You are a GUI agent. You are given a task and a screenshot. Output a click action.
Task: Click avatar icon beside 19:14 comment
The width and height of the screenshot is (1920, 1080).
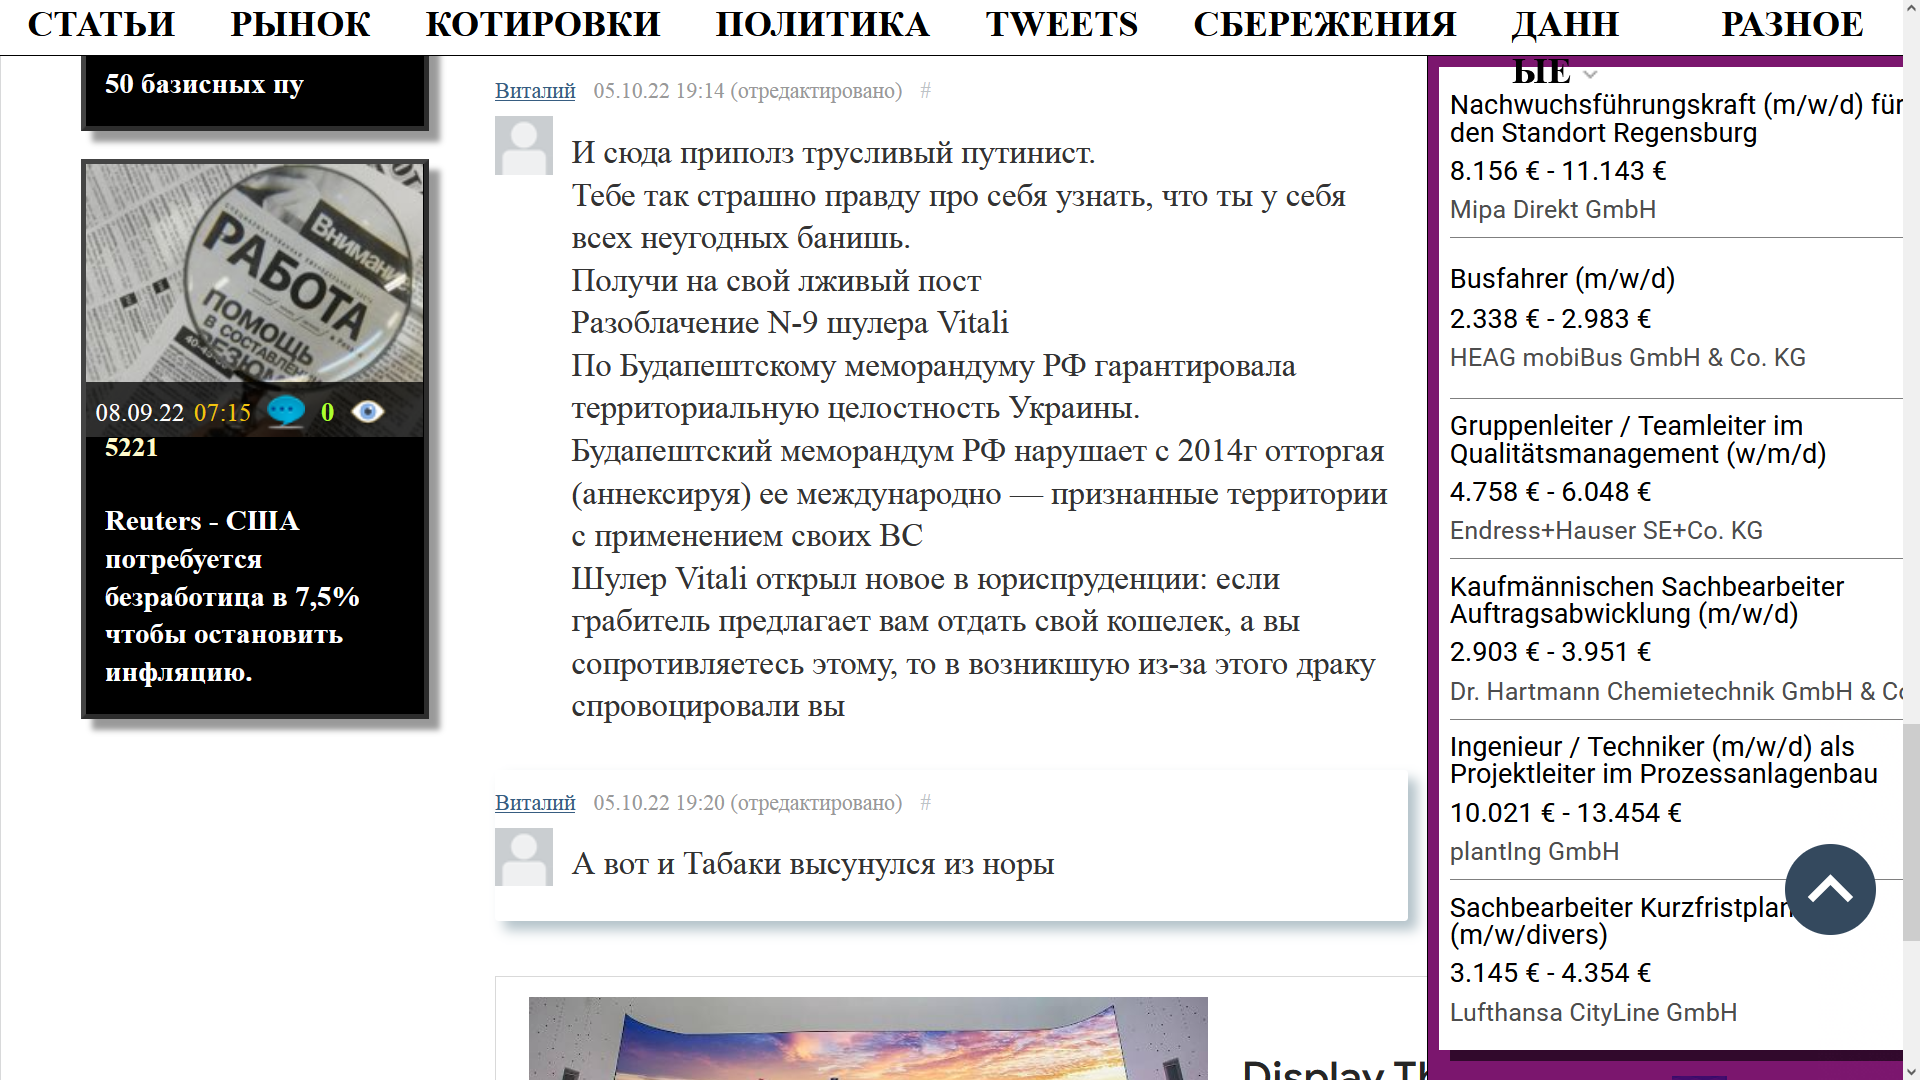click(x=523, y=146)
